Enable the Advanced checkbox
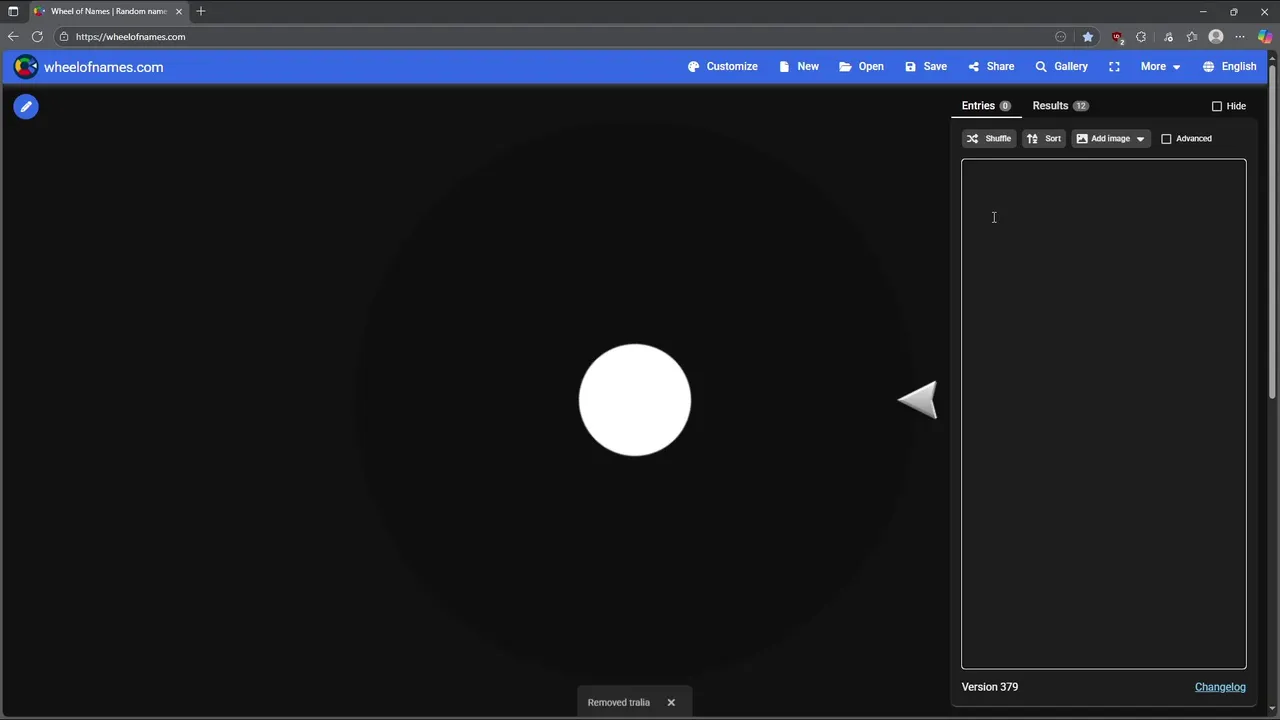The image size is (1280, 720). [x=1166, y=139]
